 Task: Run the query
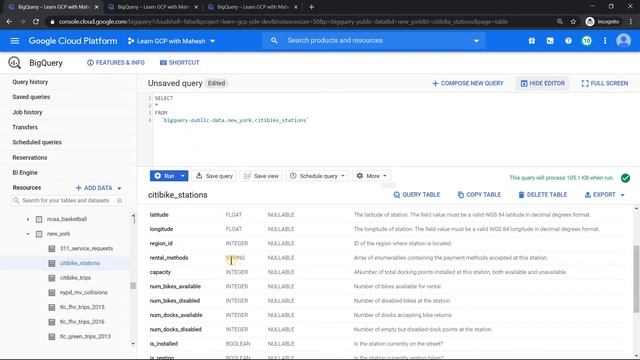[x=164, y=176]
